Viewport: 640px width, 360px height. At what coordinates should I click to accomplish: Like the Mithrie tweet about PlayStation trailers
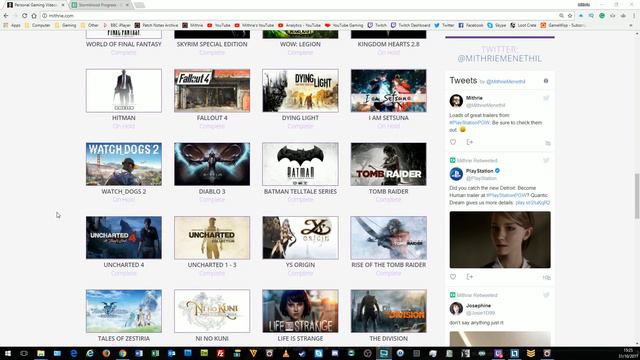[453, 142]
